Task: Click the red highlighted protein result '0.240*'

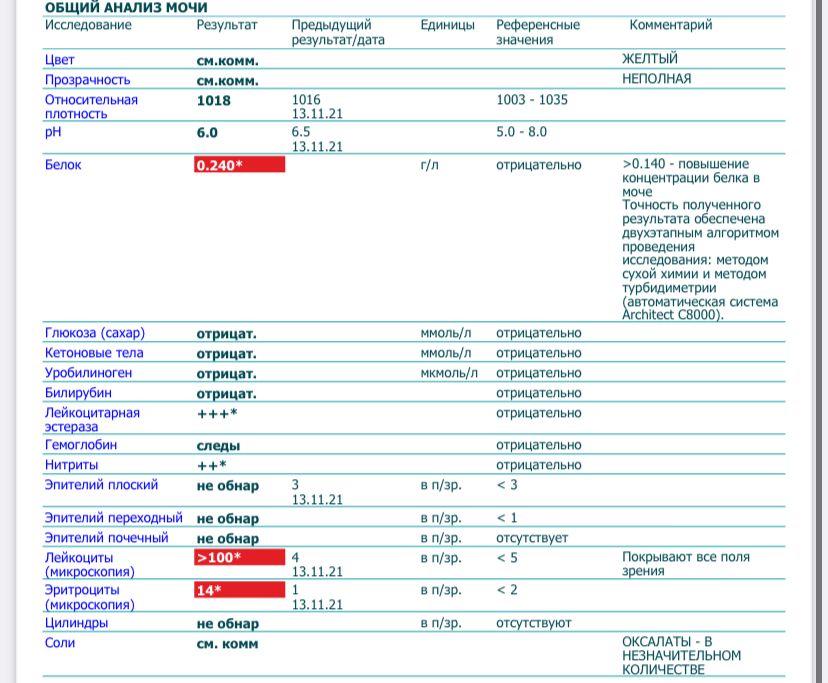Action: click(x=239, y=165)
